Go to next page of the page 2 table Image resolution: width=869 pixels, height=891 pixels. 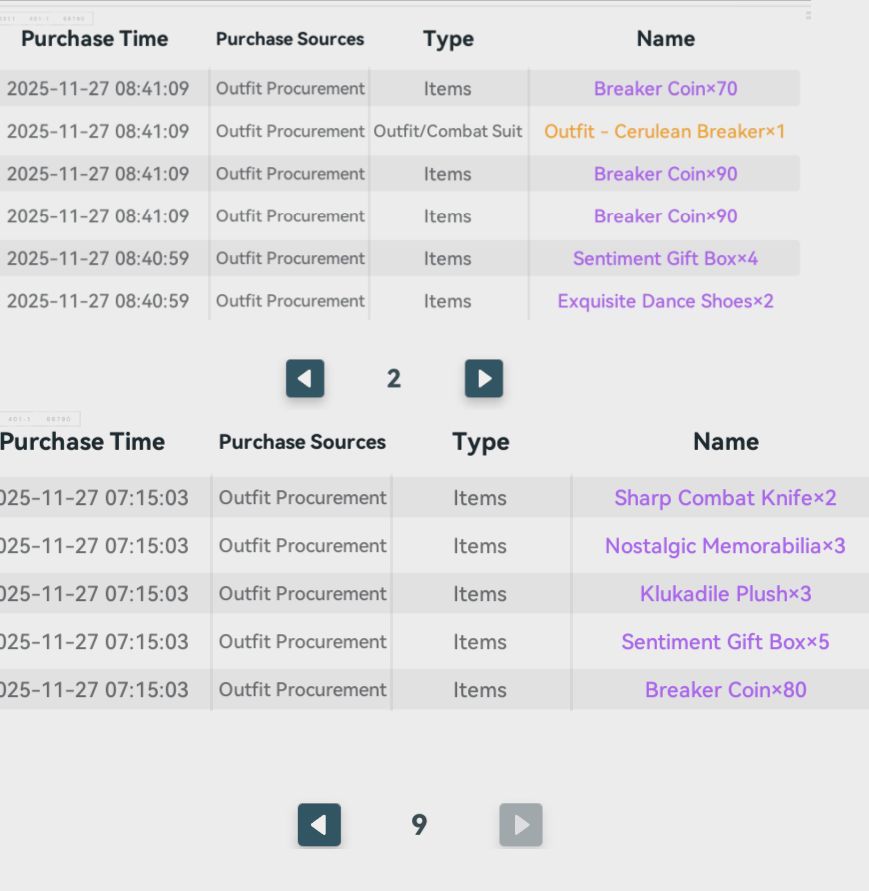tap(484, 378)
